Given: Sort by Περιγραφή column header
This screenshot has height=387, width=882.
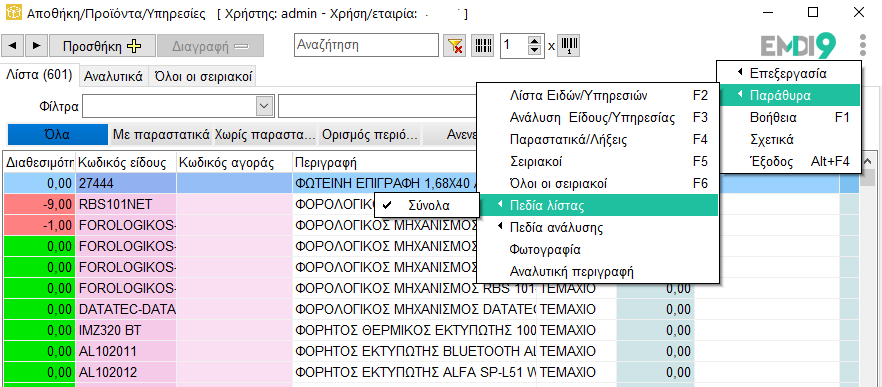Looking at the screenshot, I should 384,163.
